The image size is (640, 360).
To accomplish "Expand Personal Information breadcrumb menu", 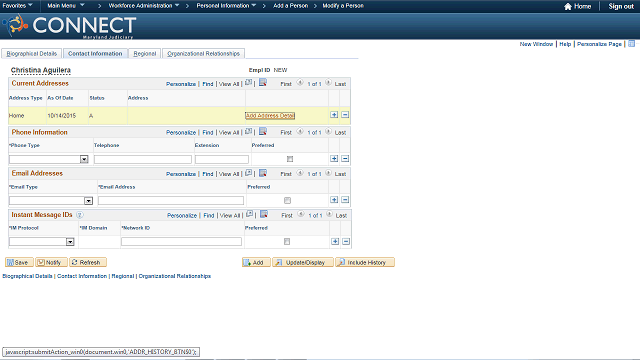I will (226, 6).
